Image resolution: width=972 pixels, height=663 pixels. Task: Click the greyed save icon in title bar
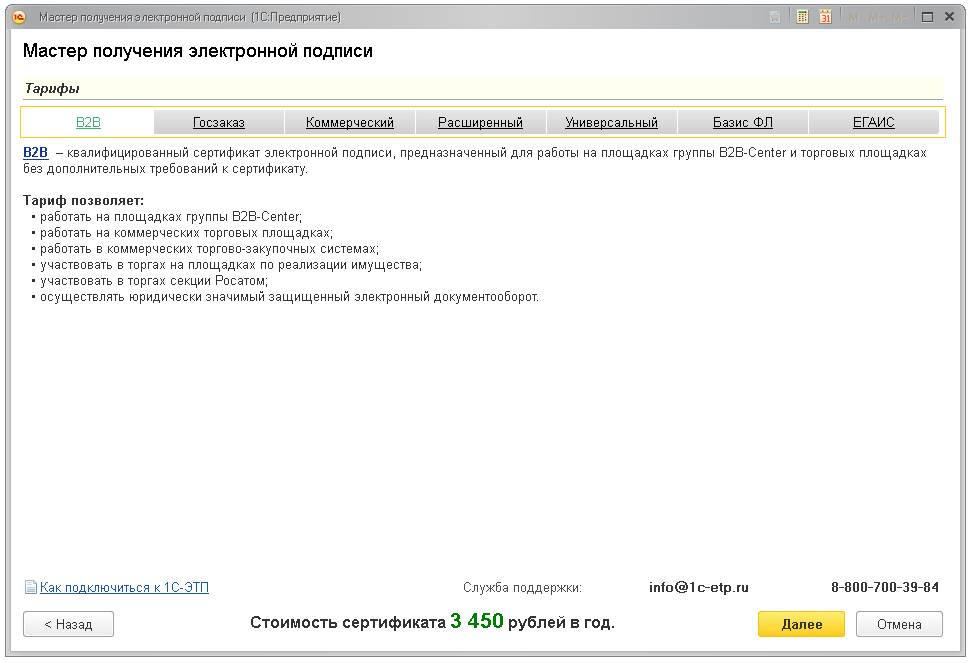(x=775, y=17)
